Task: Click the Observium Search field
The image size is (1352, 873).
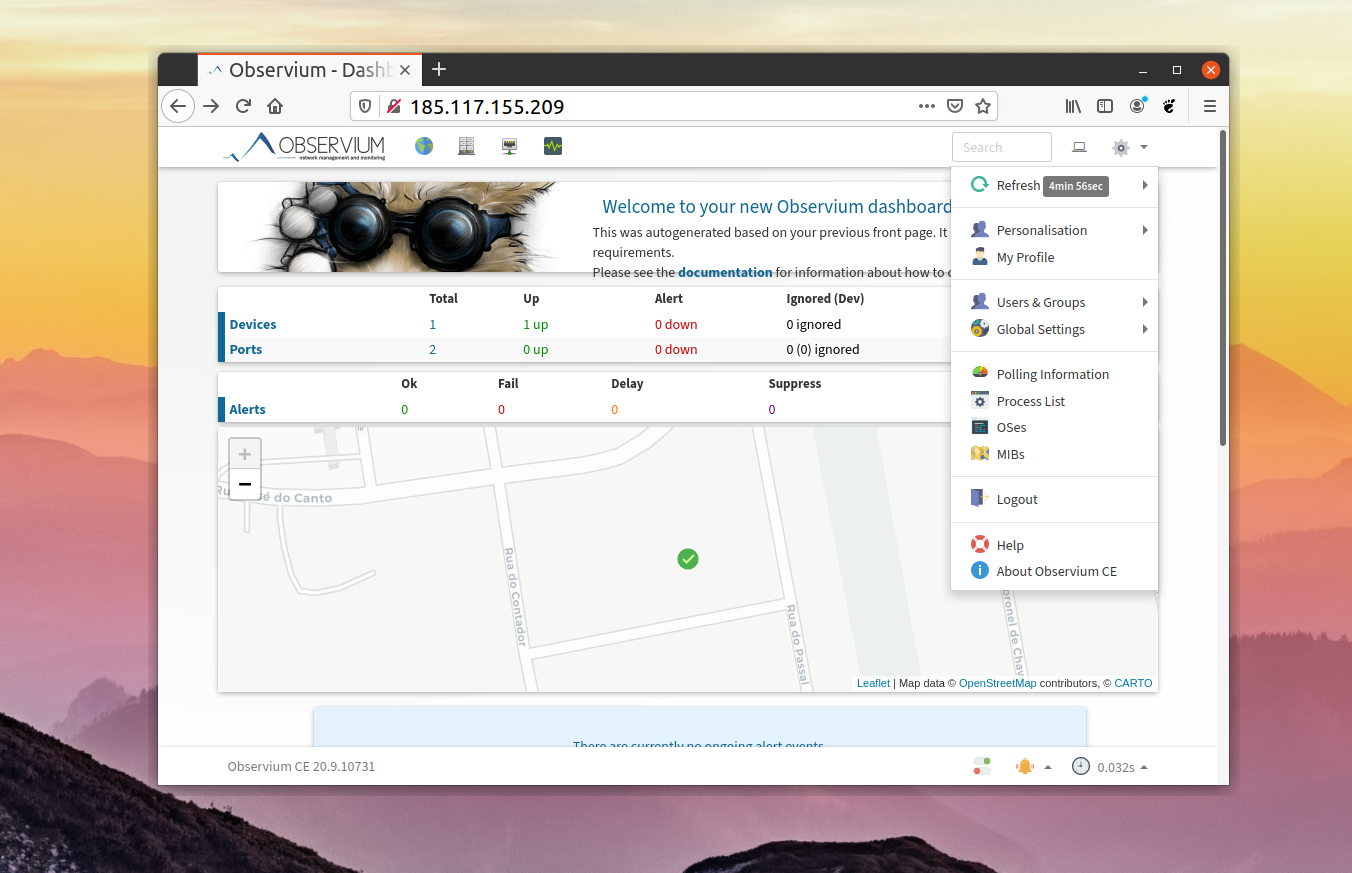Action: (x=1002, y=147)
